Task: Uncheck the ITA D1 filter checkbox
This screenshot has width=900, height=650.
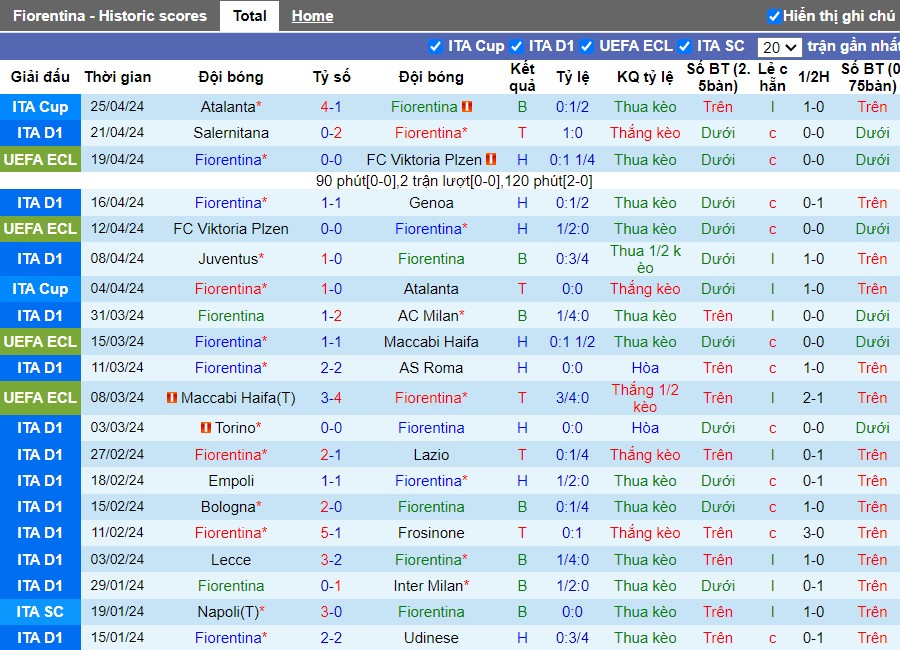Action: (517, 46)
